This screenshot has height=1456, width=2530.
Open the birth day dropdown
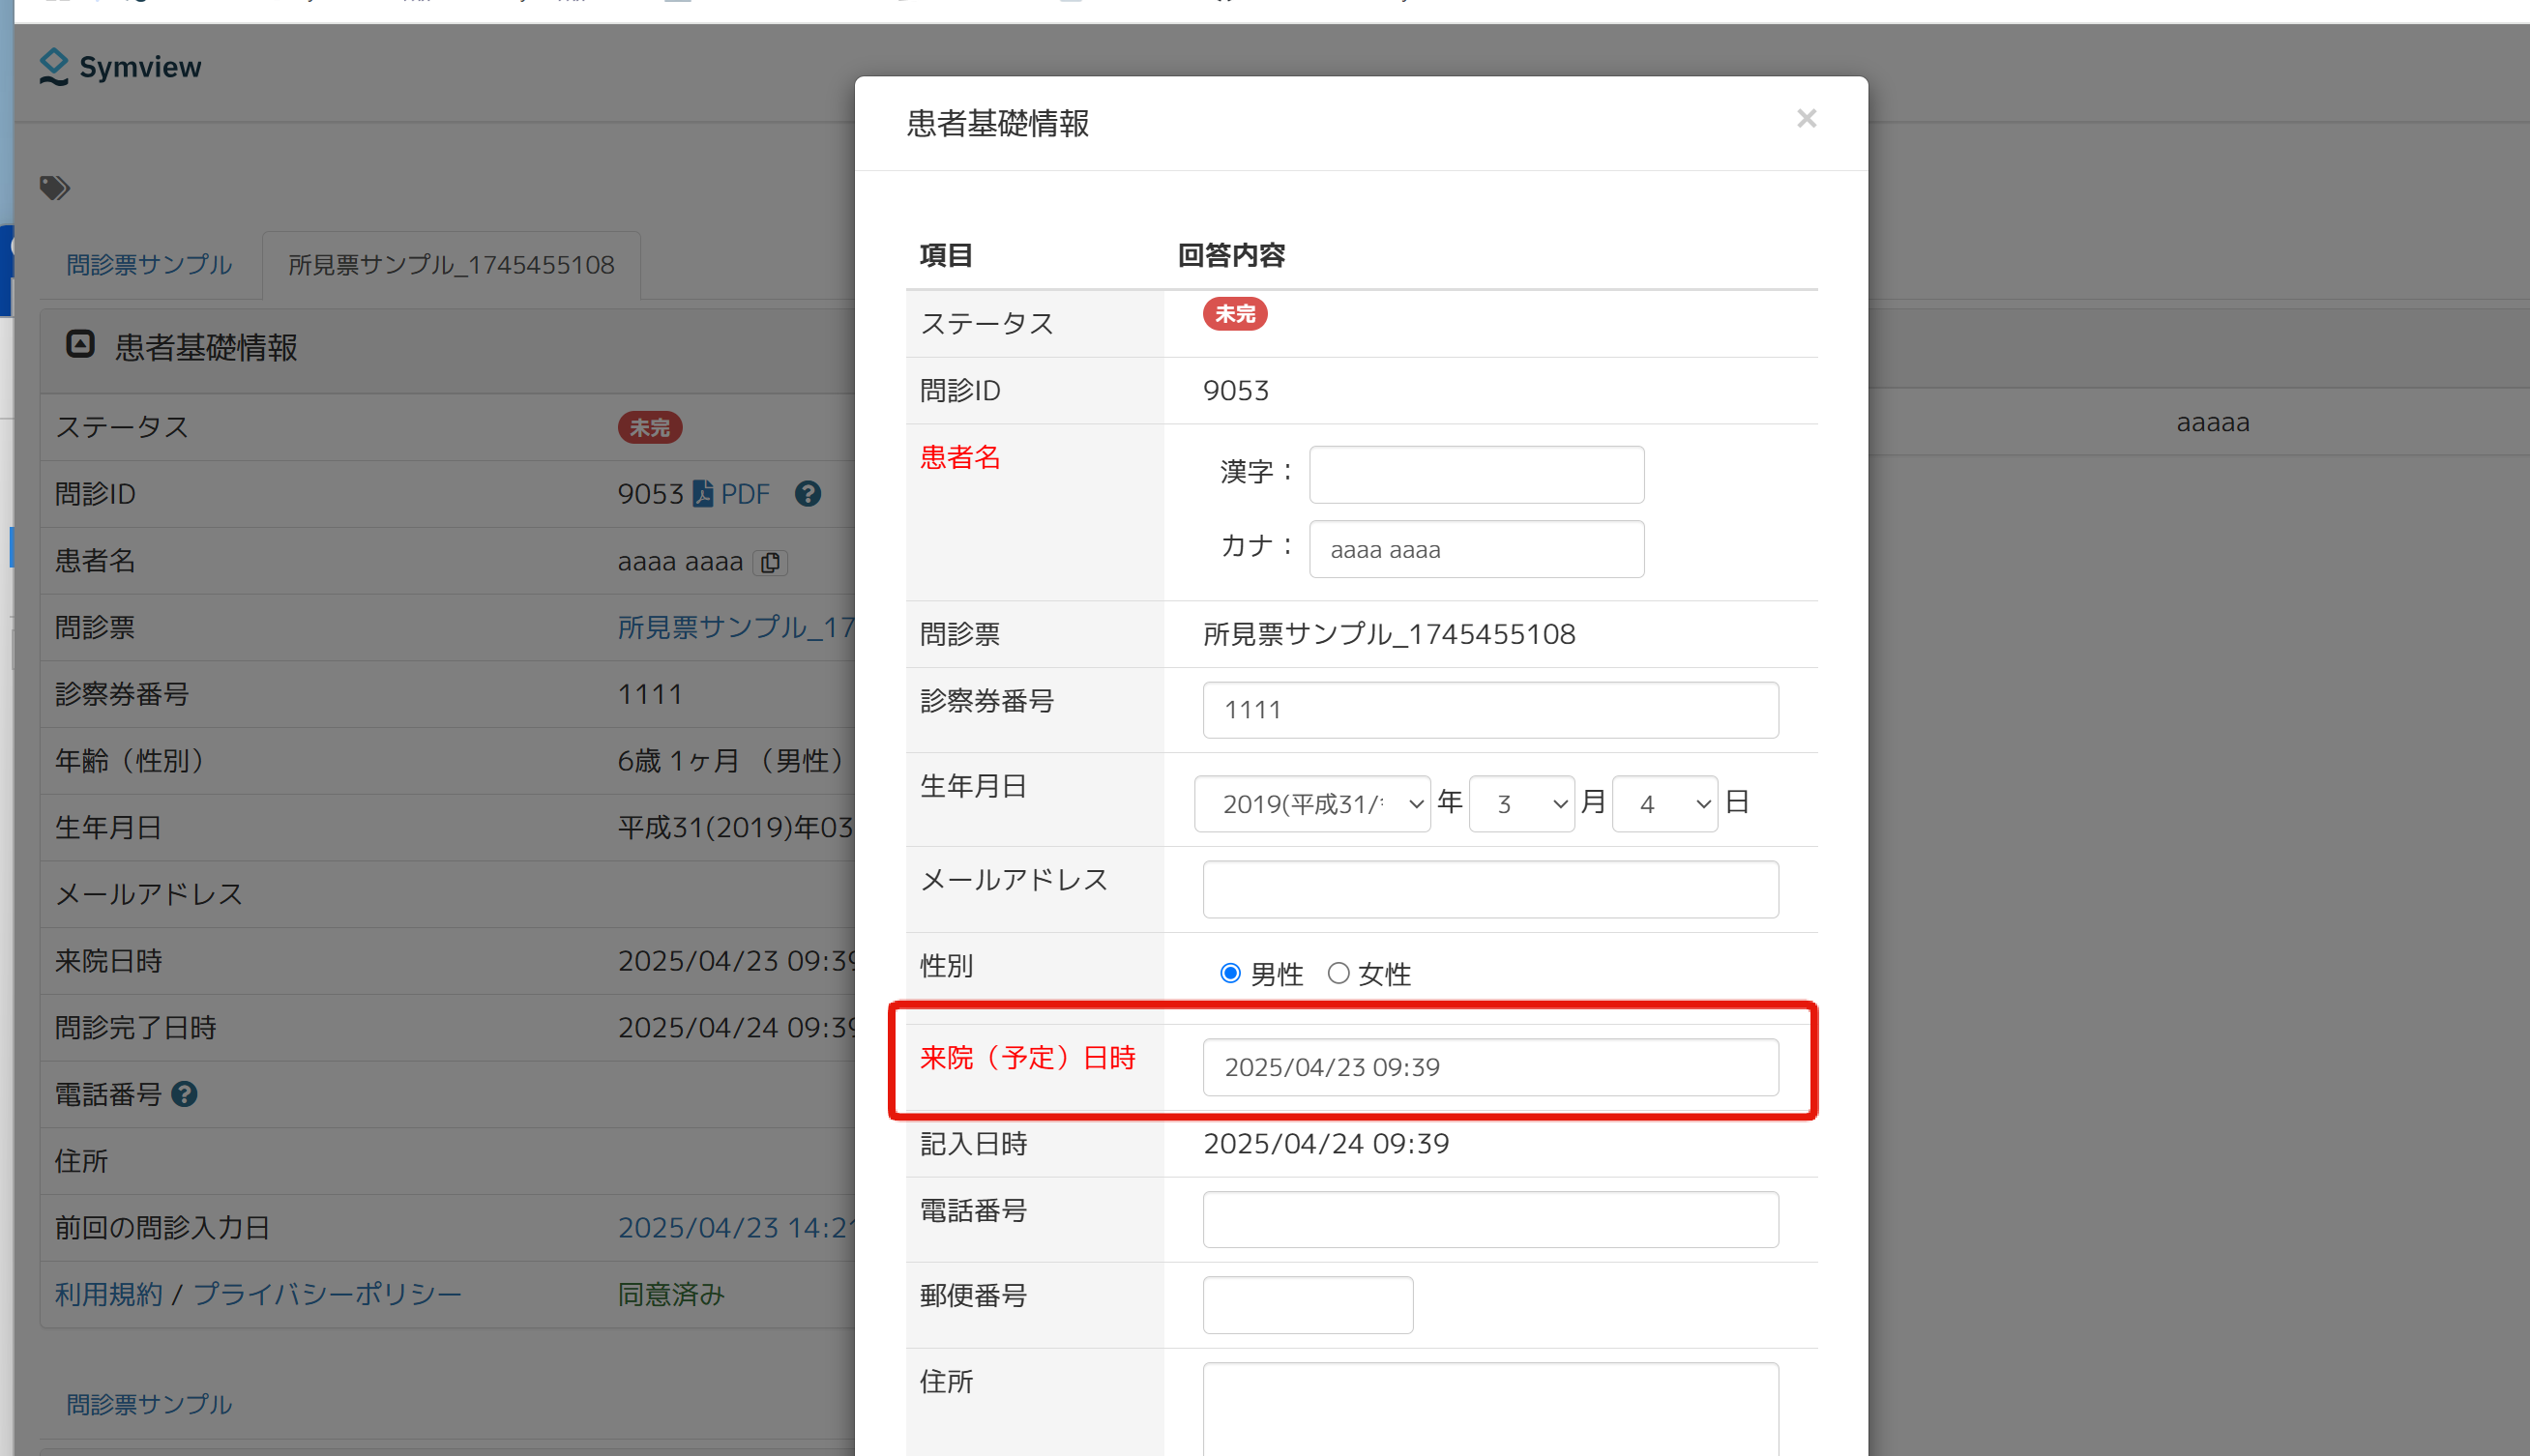(1664, 804)
